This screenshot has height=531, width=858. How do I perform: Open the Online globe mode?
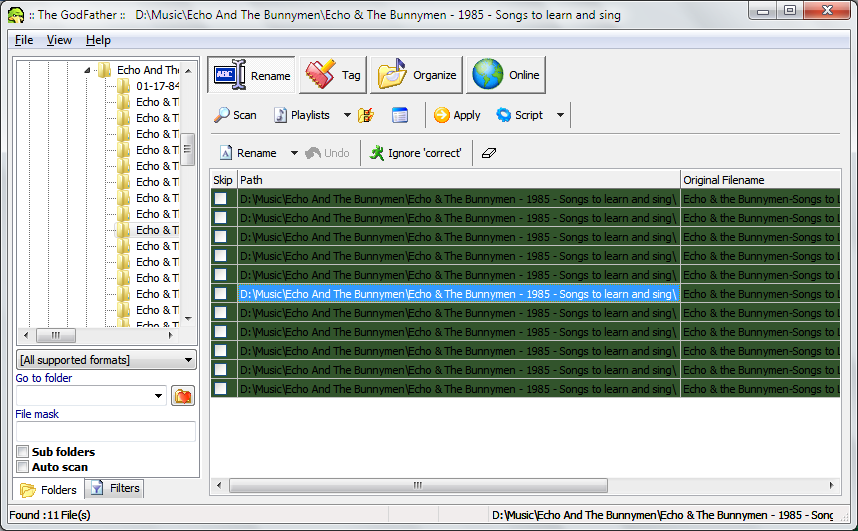click(x=506, y=75)
